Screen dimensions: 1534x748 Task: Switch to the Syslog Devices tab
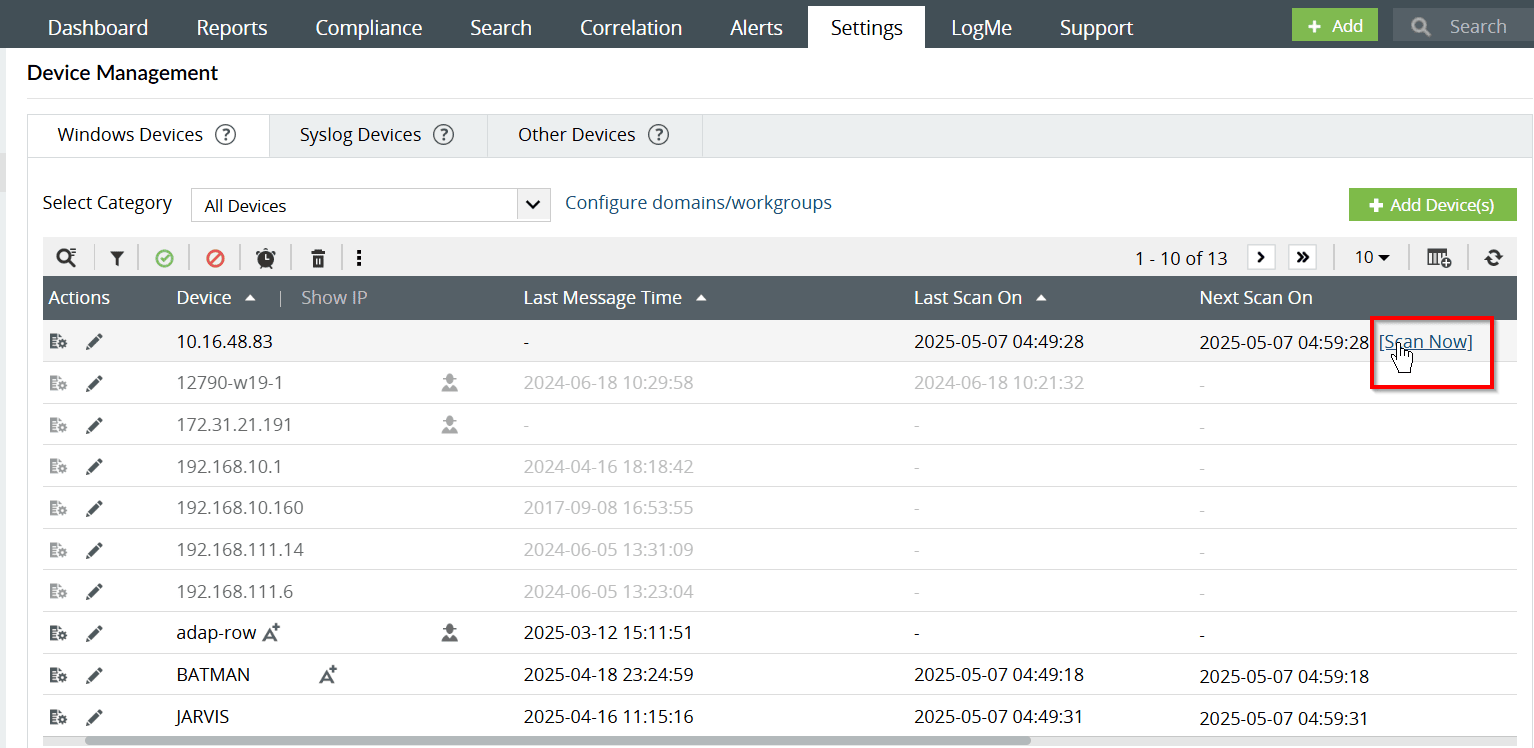pyautogui.click(x=360, y=135)
